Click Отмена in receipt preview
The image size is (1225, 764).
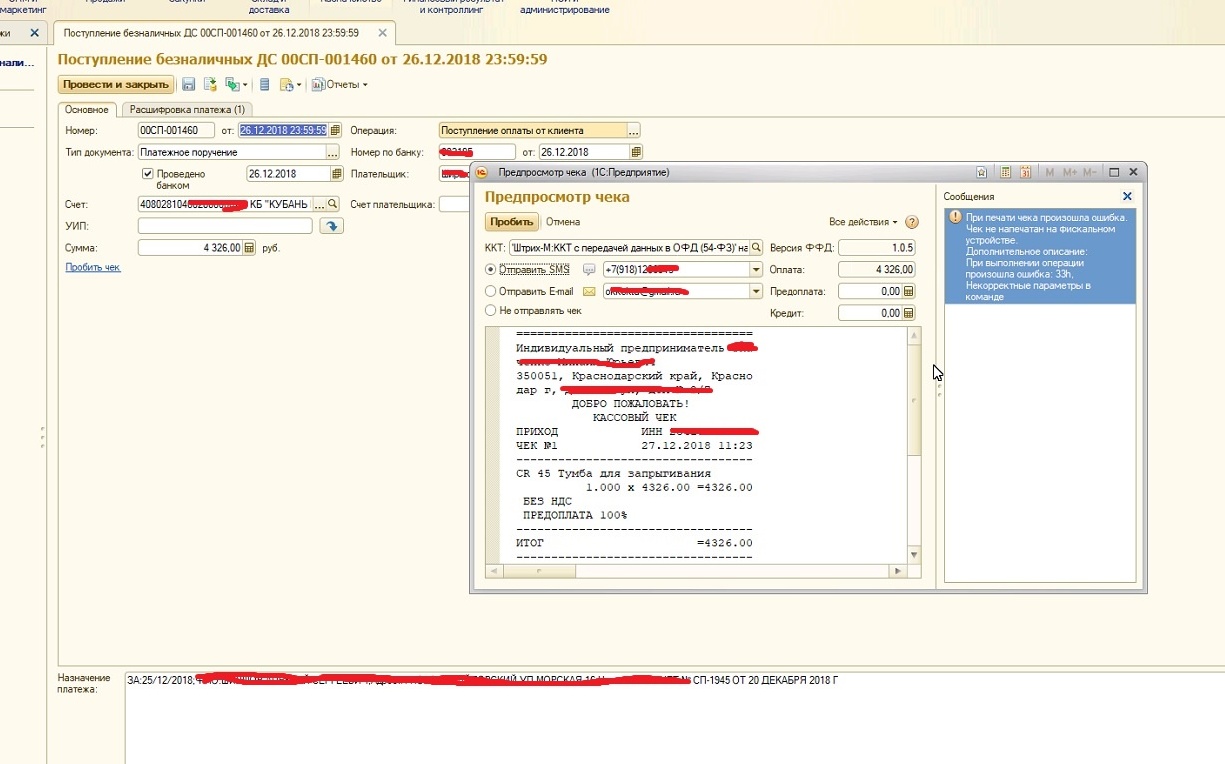point(563,222)
